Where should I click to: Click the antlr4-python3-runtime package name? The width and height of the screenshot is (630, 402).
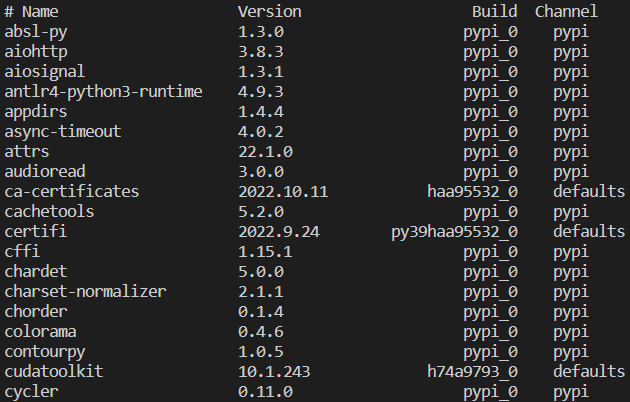tap(104, 92)
